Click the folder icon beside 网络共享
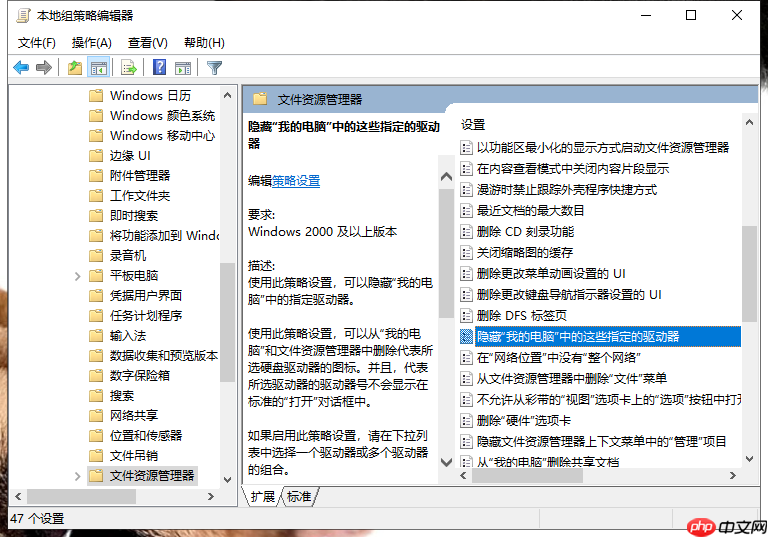 [96, 415]
